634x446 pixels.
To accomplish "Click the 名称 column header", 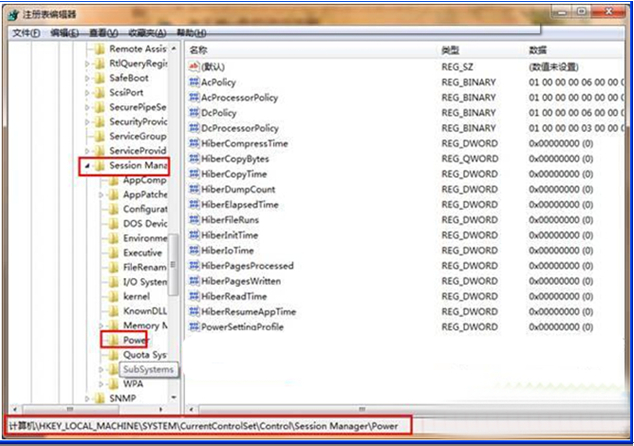I will [x=198, y=50].
